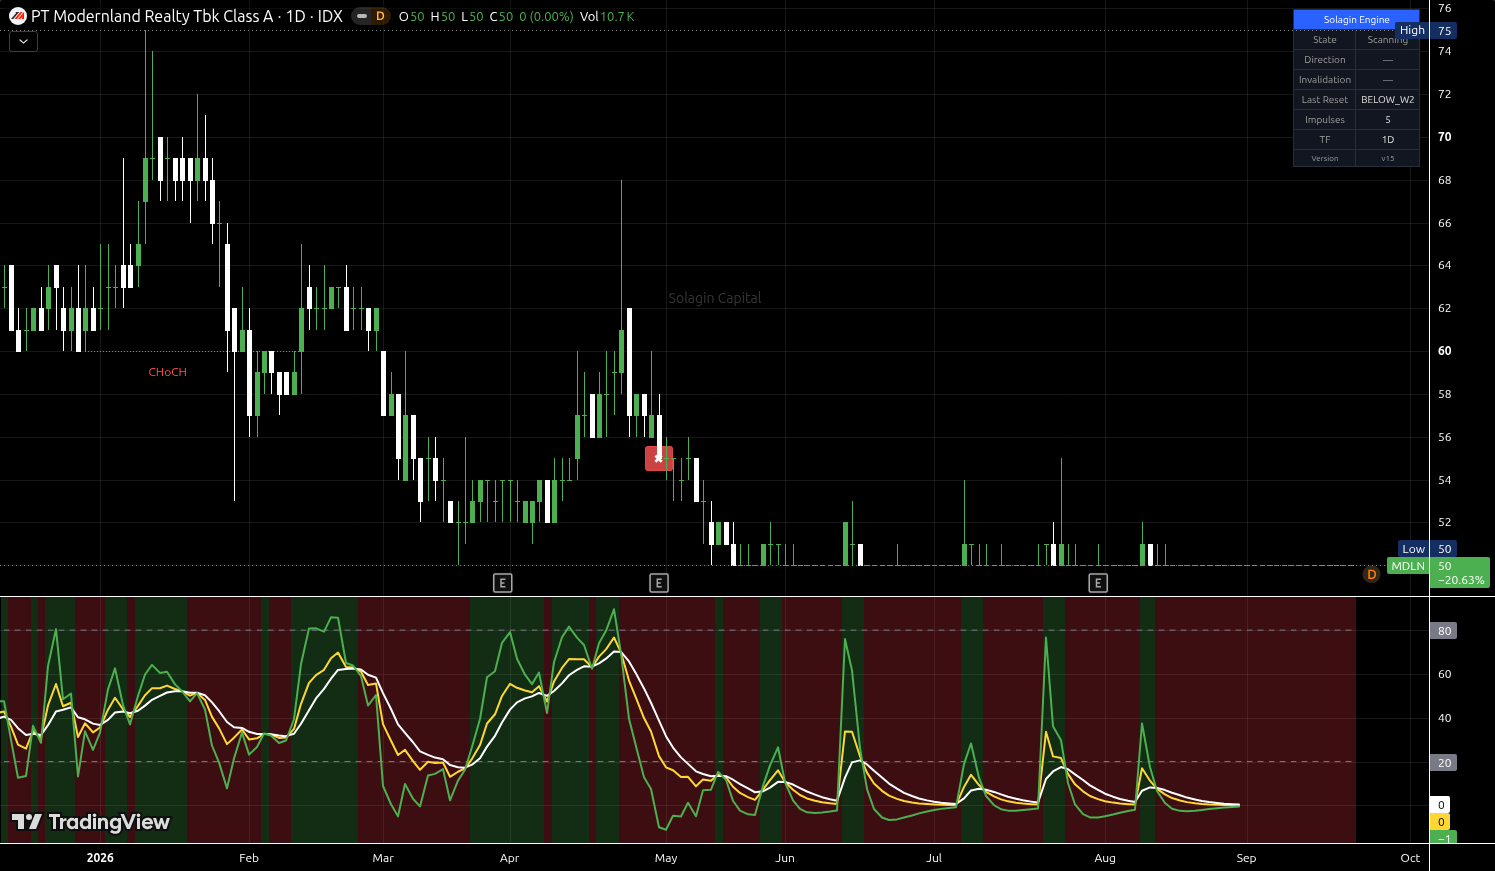Click the Mar label on time axis
This screenshot has width=1495, height=871.
coord(383,858)
